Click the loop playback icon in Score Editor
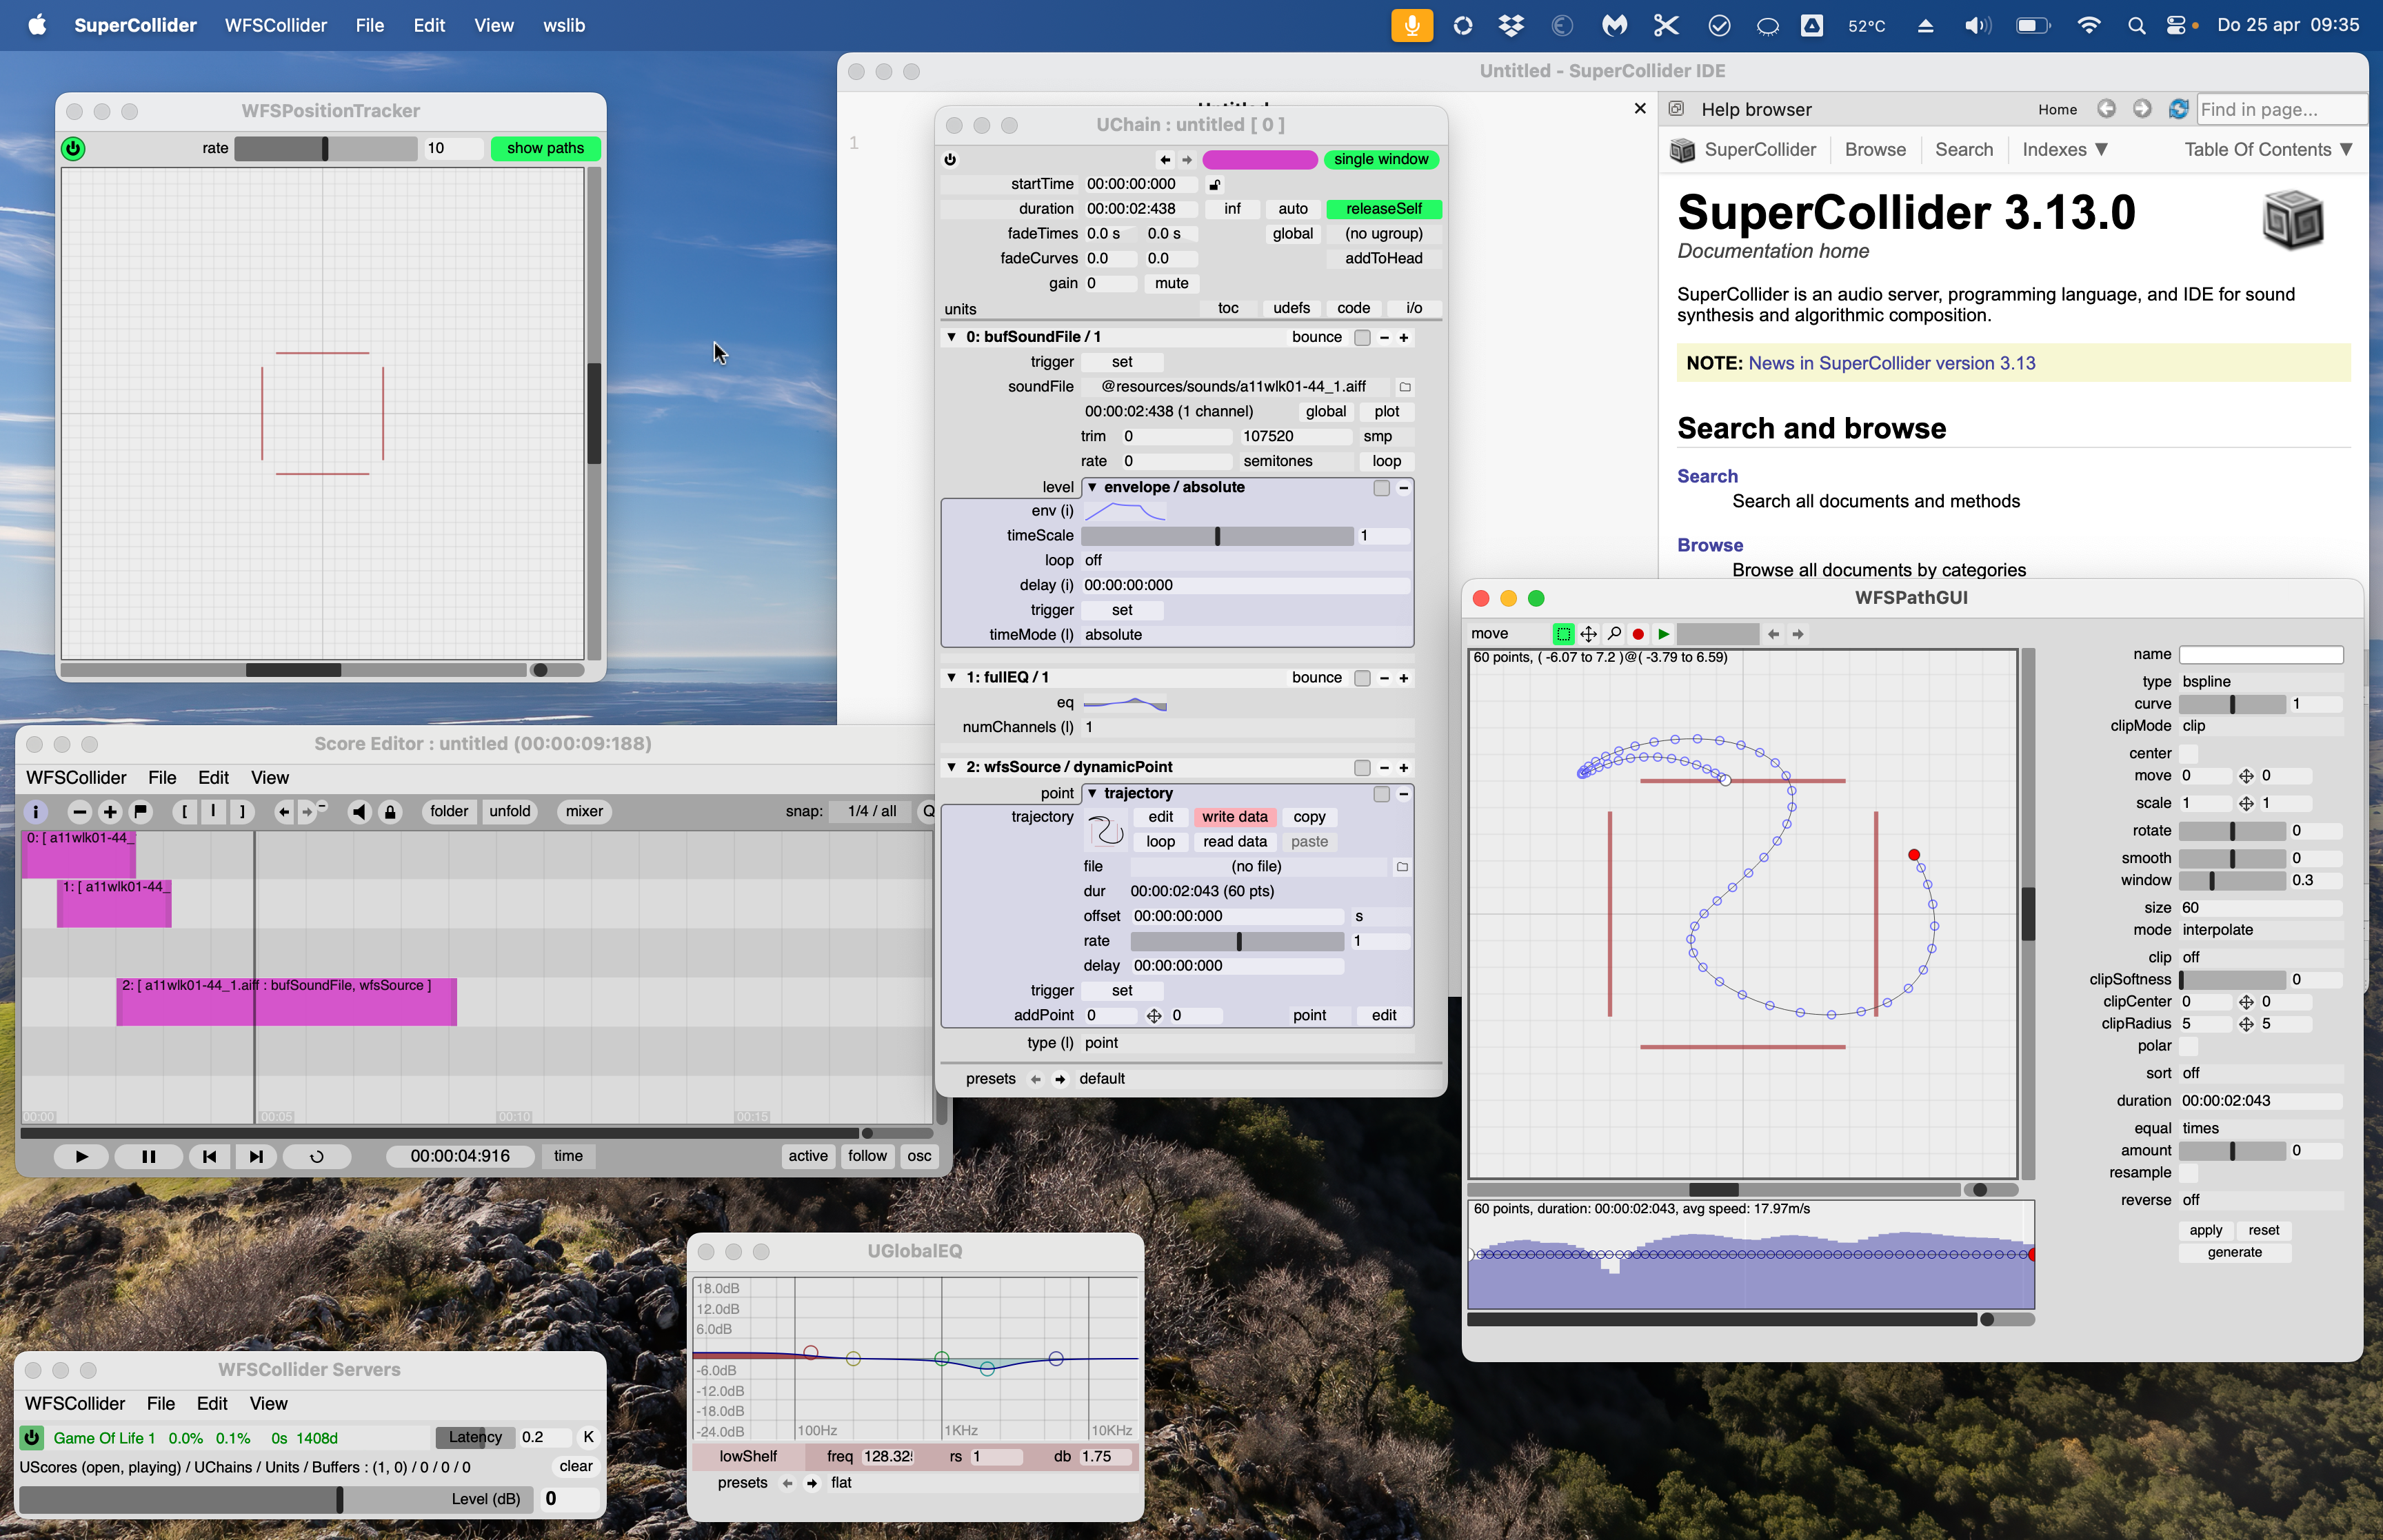 pyautogui.click(x=317, y=1157)
